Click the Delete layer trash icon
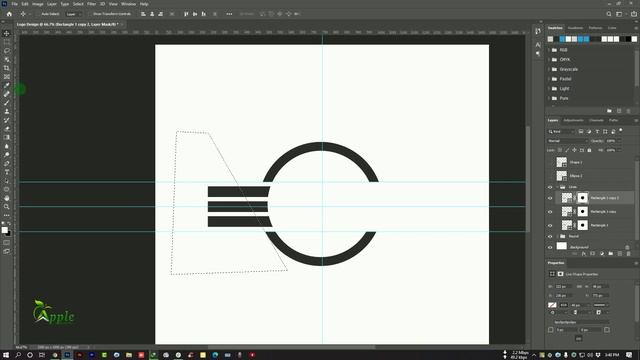Viewport: 640px width, 360px height. (629, 254)
